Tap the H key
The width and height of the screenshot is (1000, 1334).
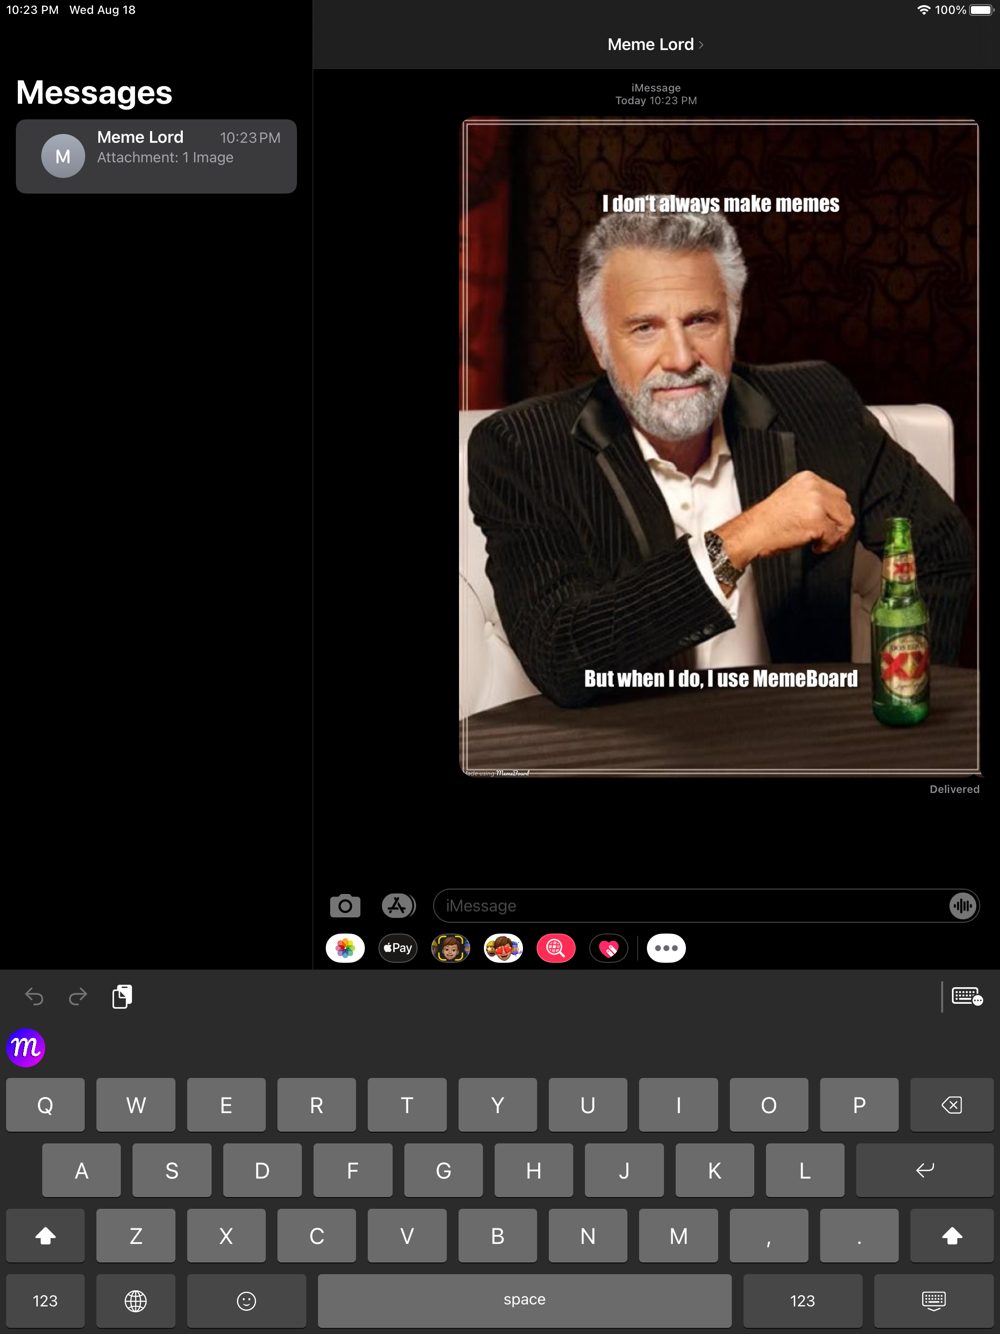(x=534, y=1170)
